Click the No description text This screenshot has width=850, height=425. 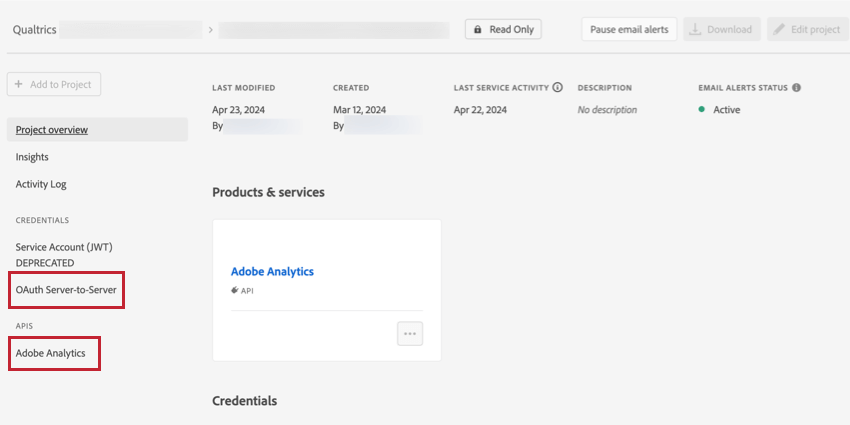607,110
